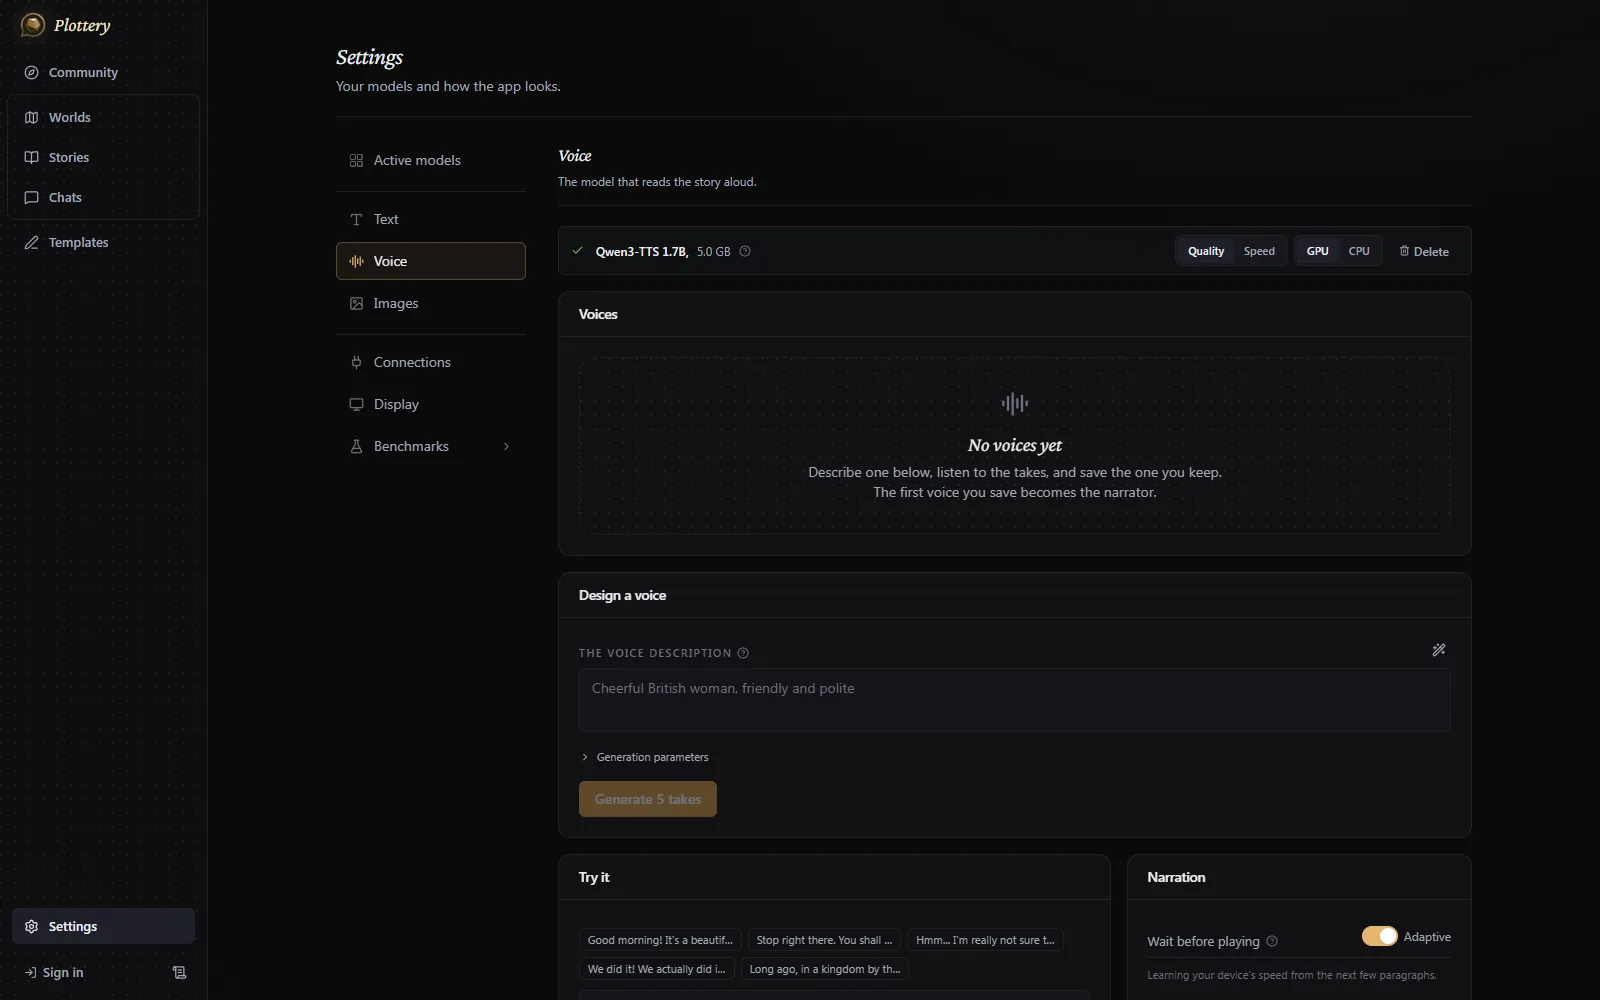Image resolution: width=1600 pixels, height=1000 pixels.
Task: Pick the 'Hmm... I'm really not sure' sample
Action: point(985,940)
